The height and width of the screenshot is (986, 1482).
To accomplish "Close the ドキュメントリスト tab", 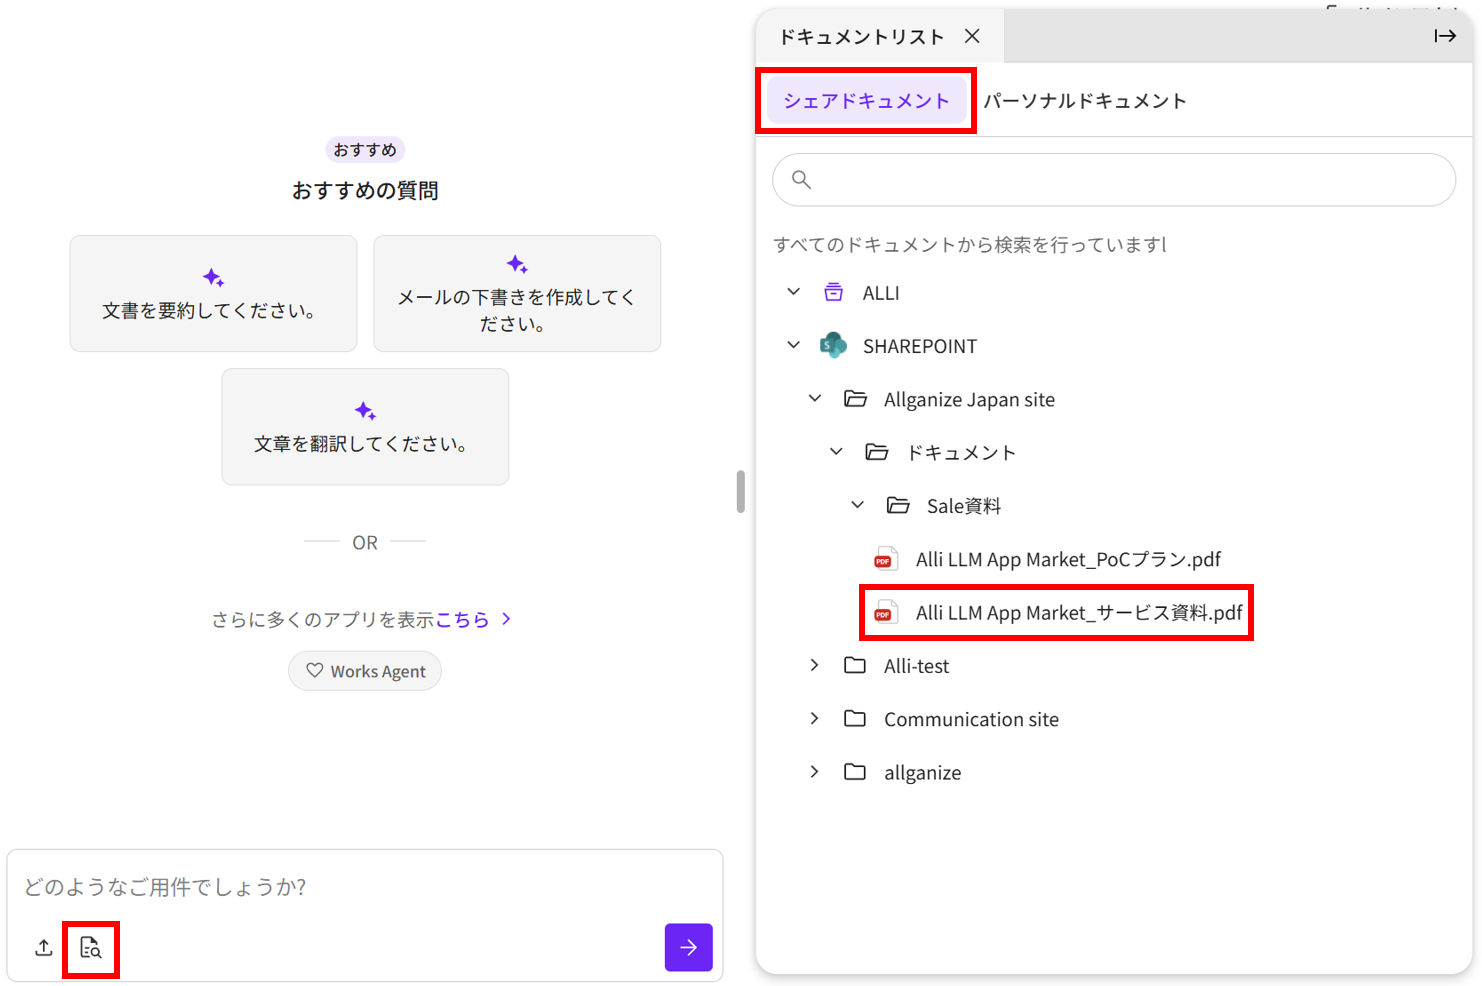I will [x=972, y=36].
